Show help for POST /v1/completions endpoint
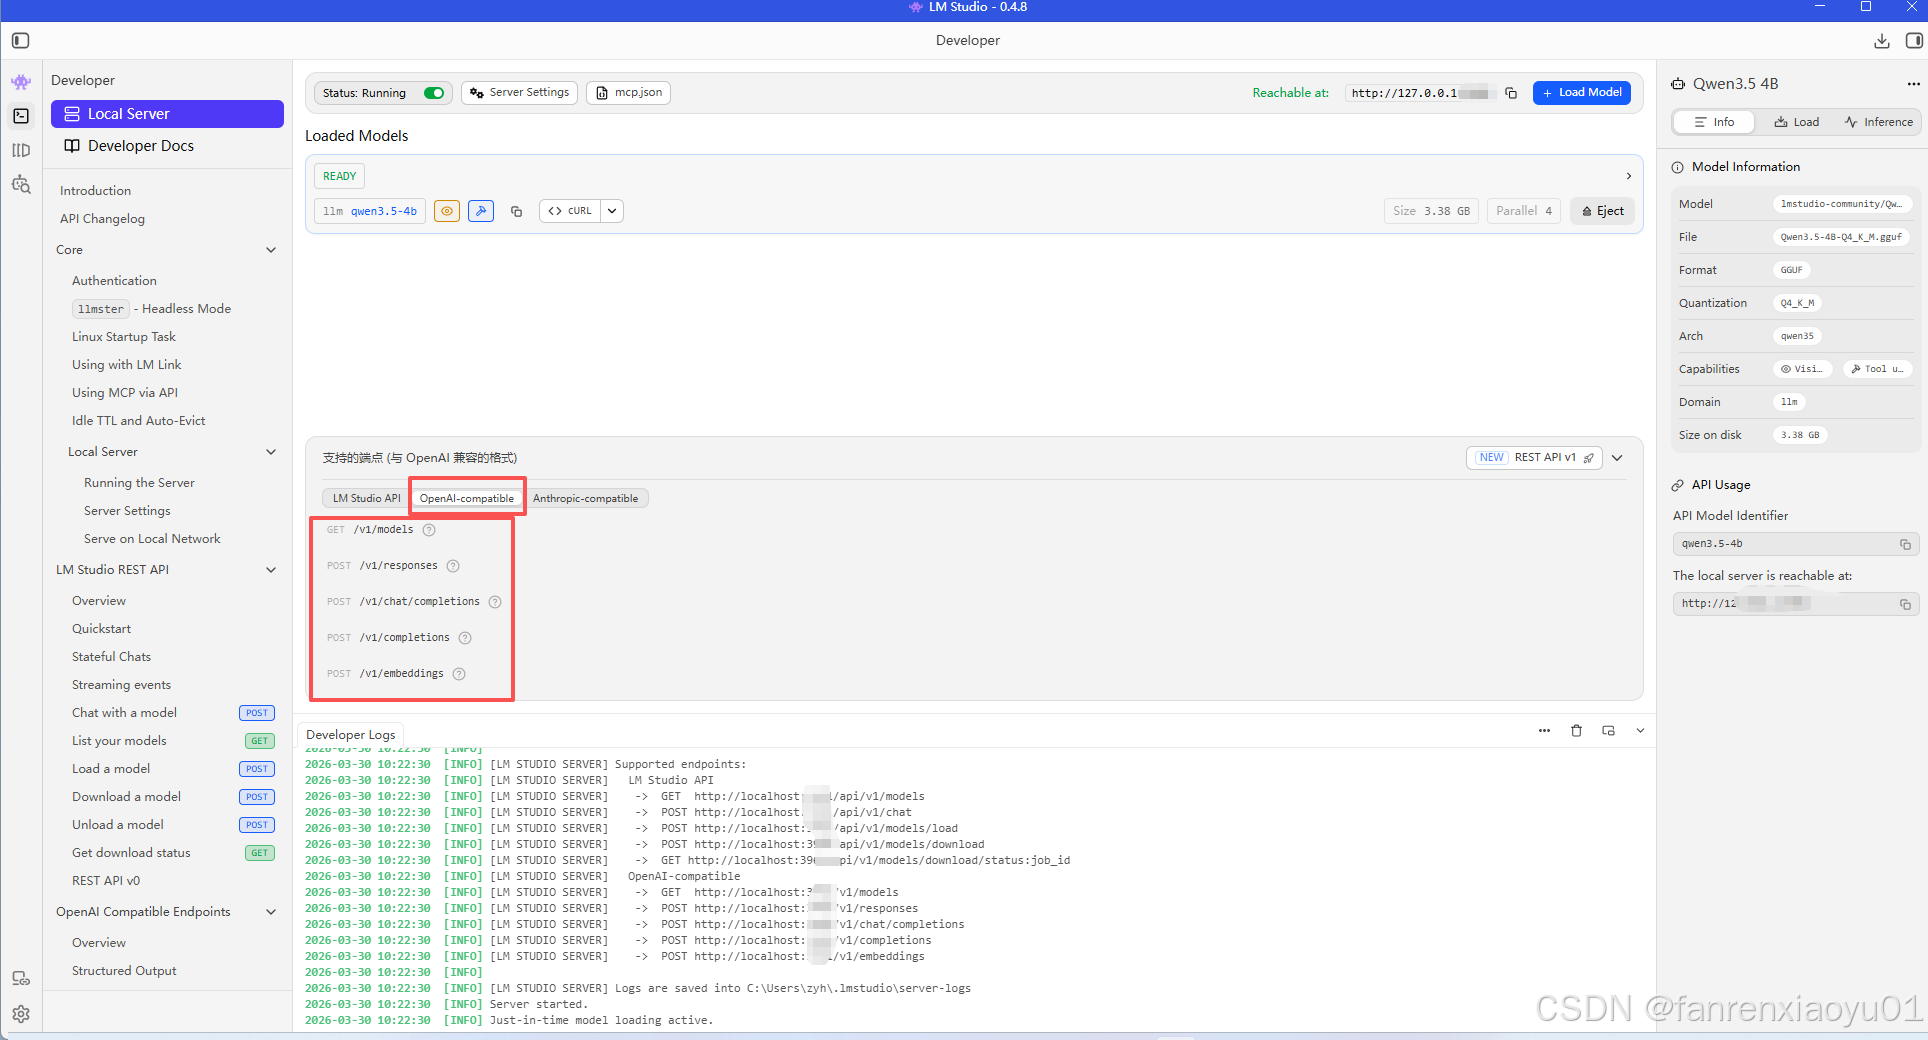Screen dimensions: 1928x1040 pyautogui.click(x=465, y=638)
